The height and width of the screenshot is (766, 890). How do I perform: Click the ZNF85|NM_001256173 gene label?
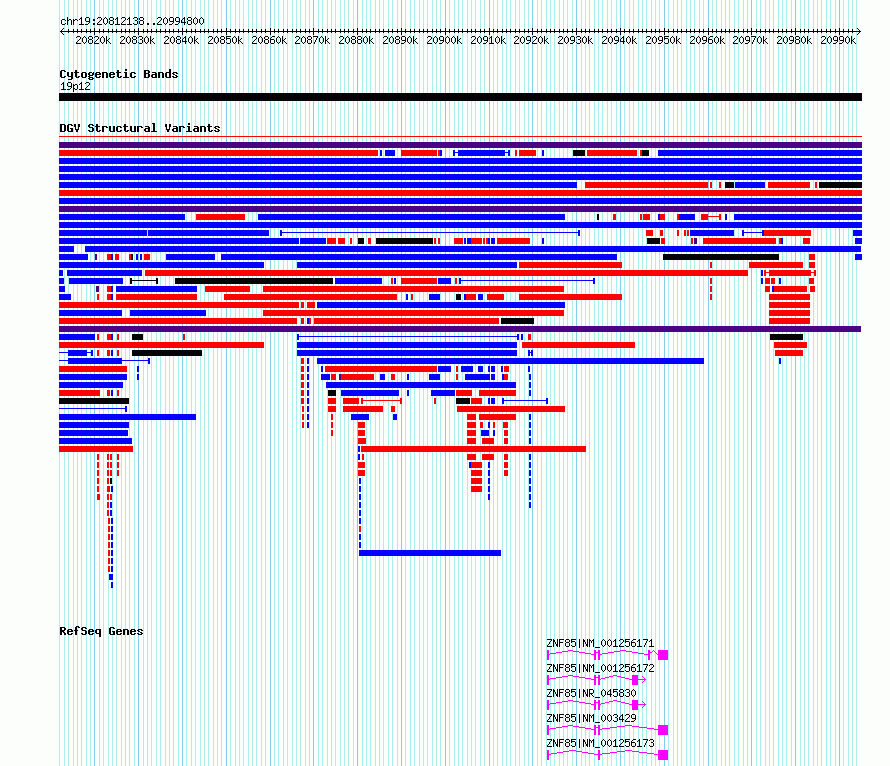(600, 743)
